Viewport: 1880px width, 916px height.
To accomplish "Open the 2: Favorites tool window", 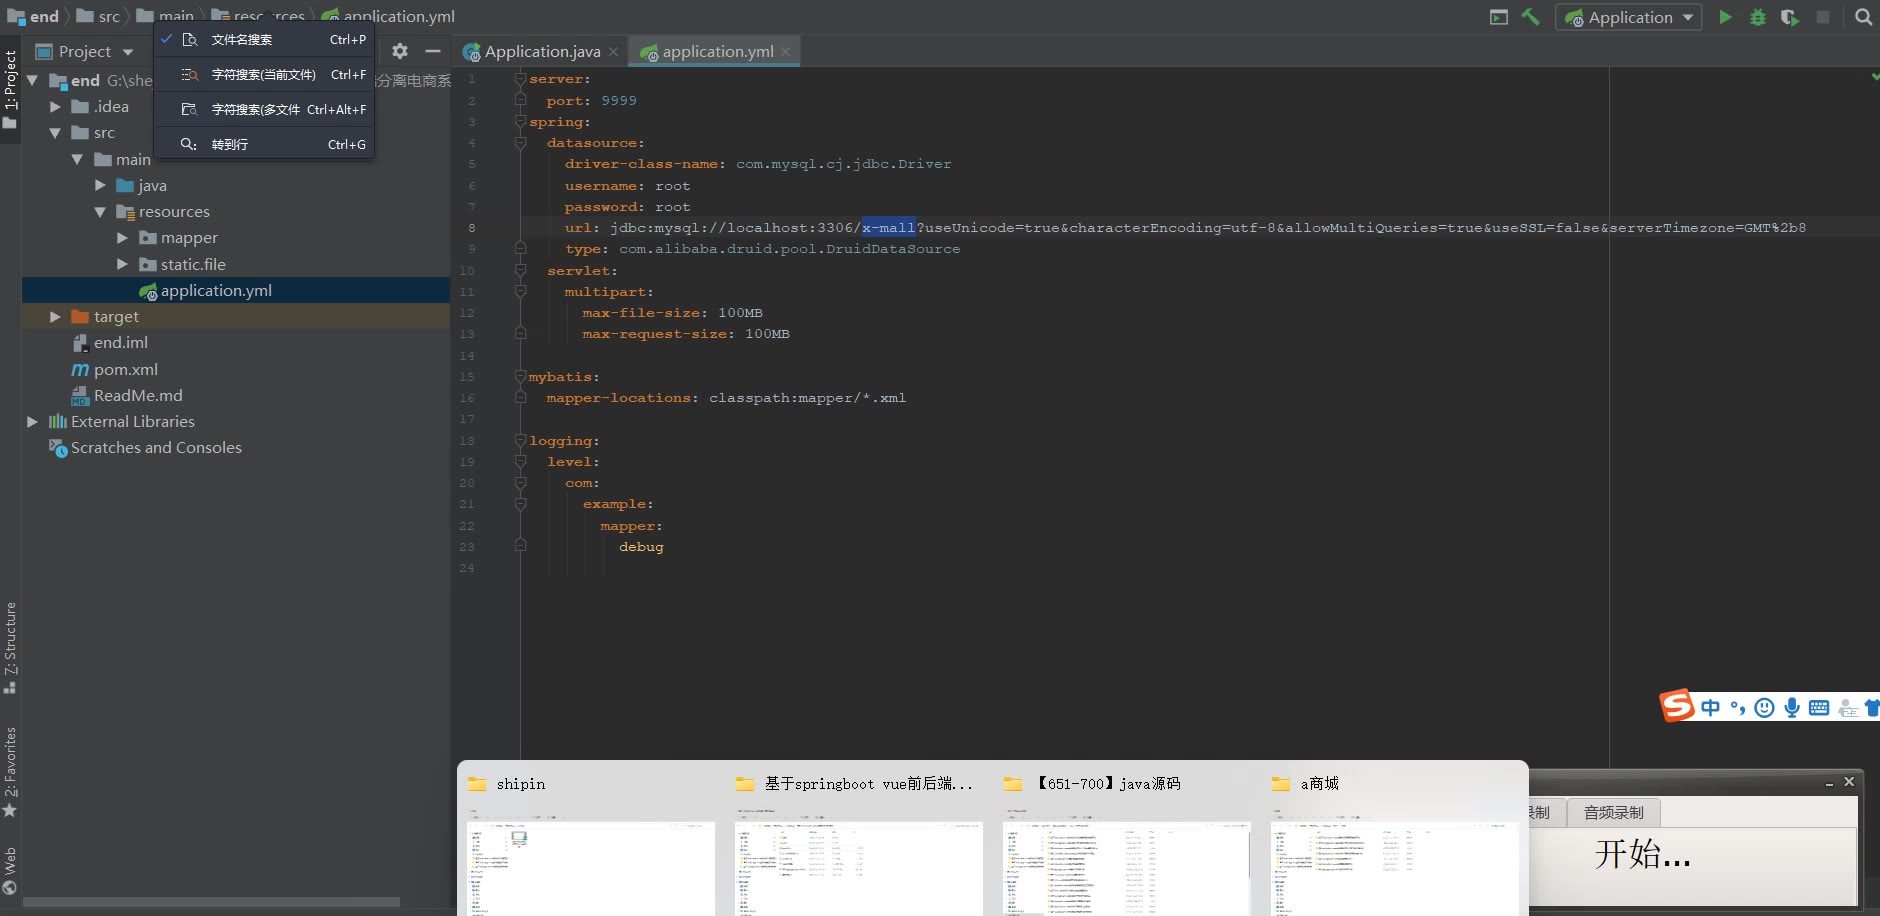I will pos(10,772).
